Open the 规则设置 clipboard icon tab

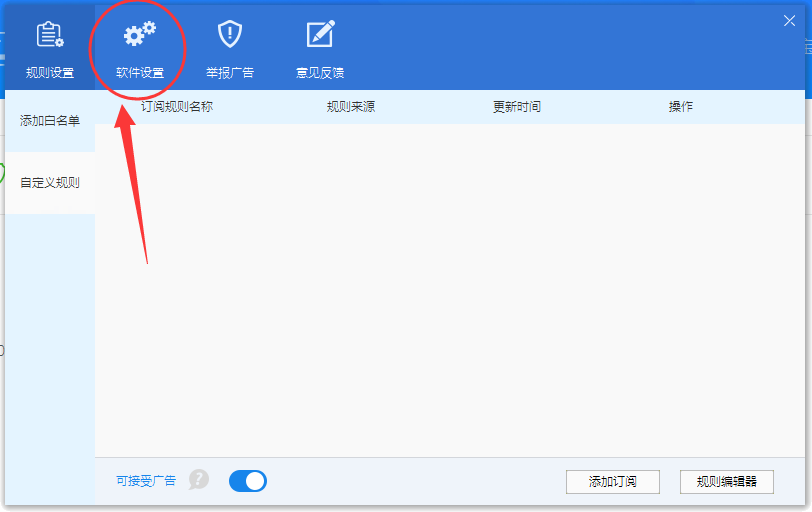(50, 35)
